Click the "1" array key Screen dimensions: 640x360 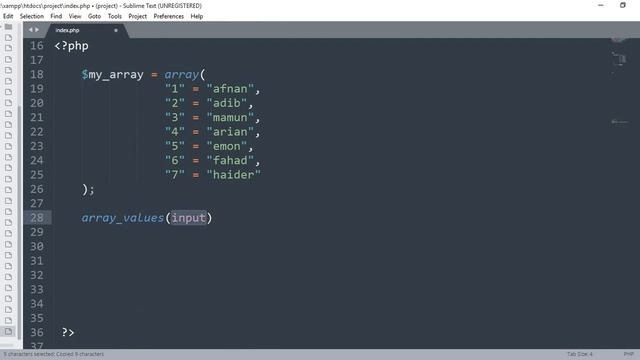[x=175, y=89]
